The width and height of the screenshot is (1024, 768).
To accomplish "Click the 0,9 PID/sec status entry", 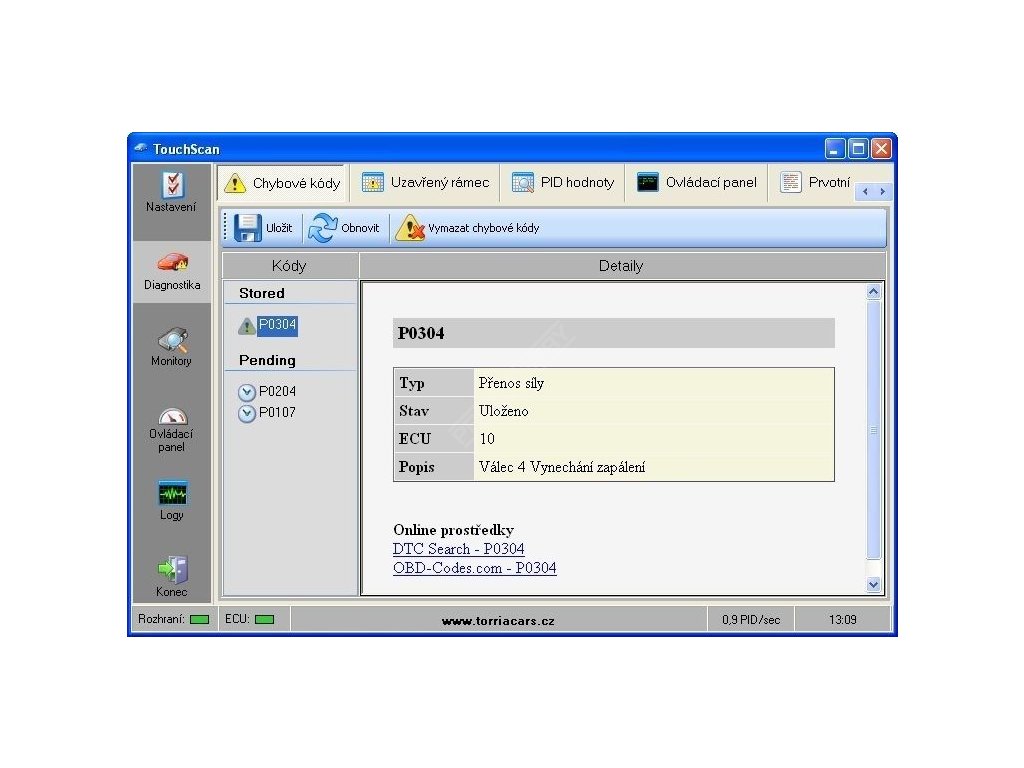I will click(751, 620).
